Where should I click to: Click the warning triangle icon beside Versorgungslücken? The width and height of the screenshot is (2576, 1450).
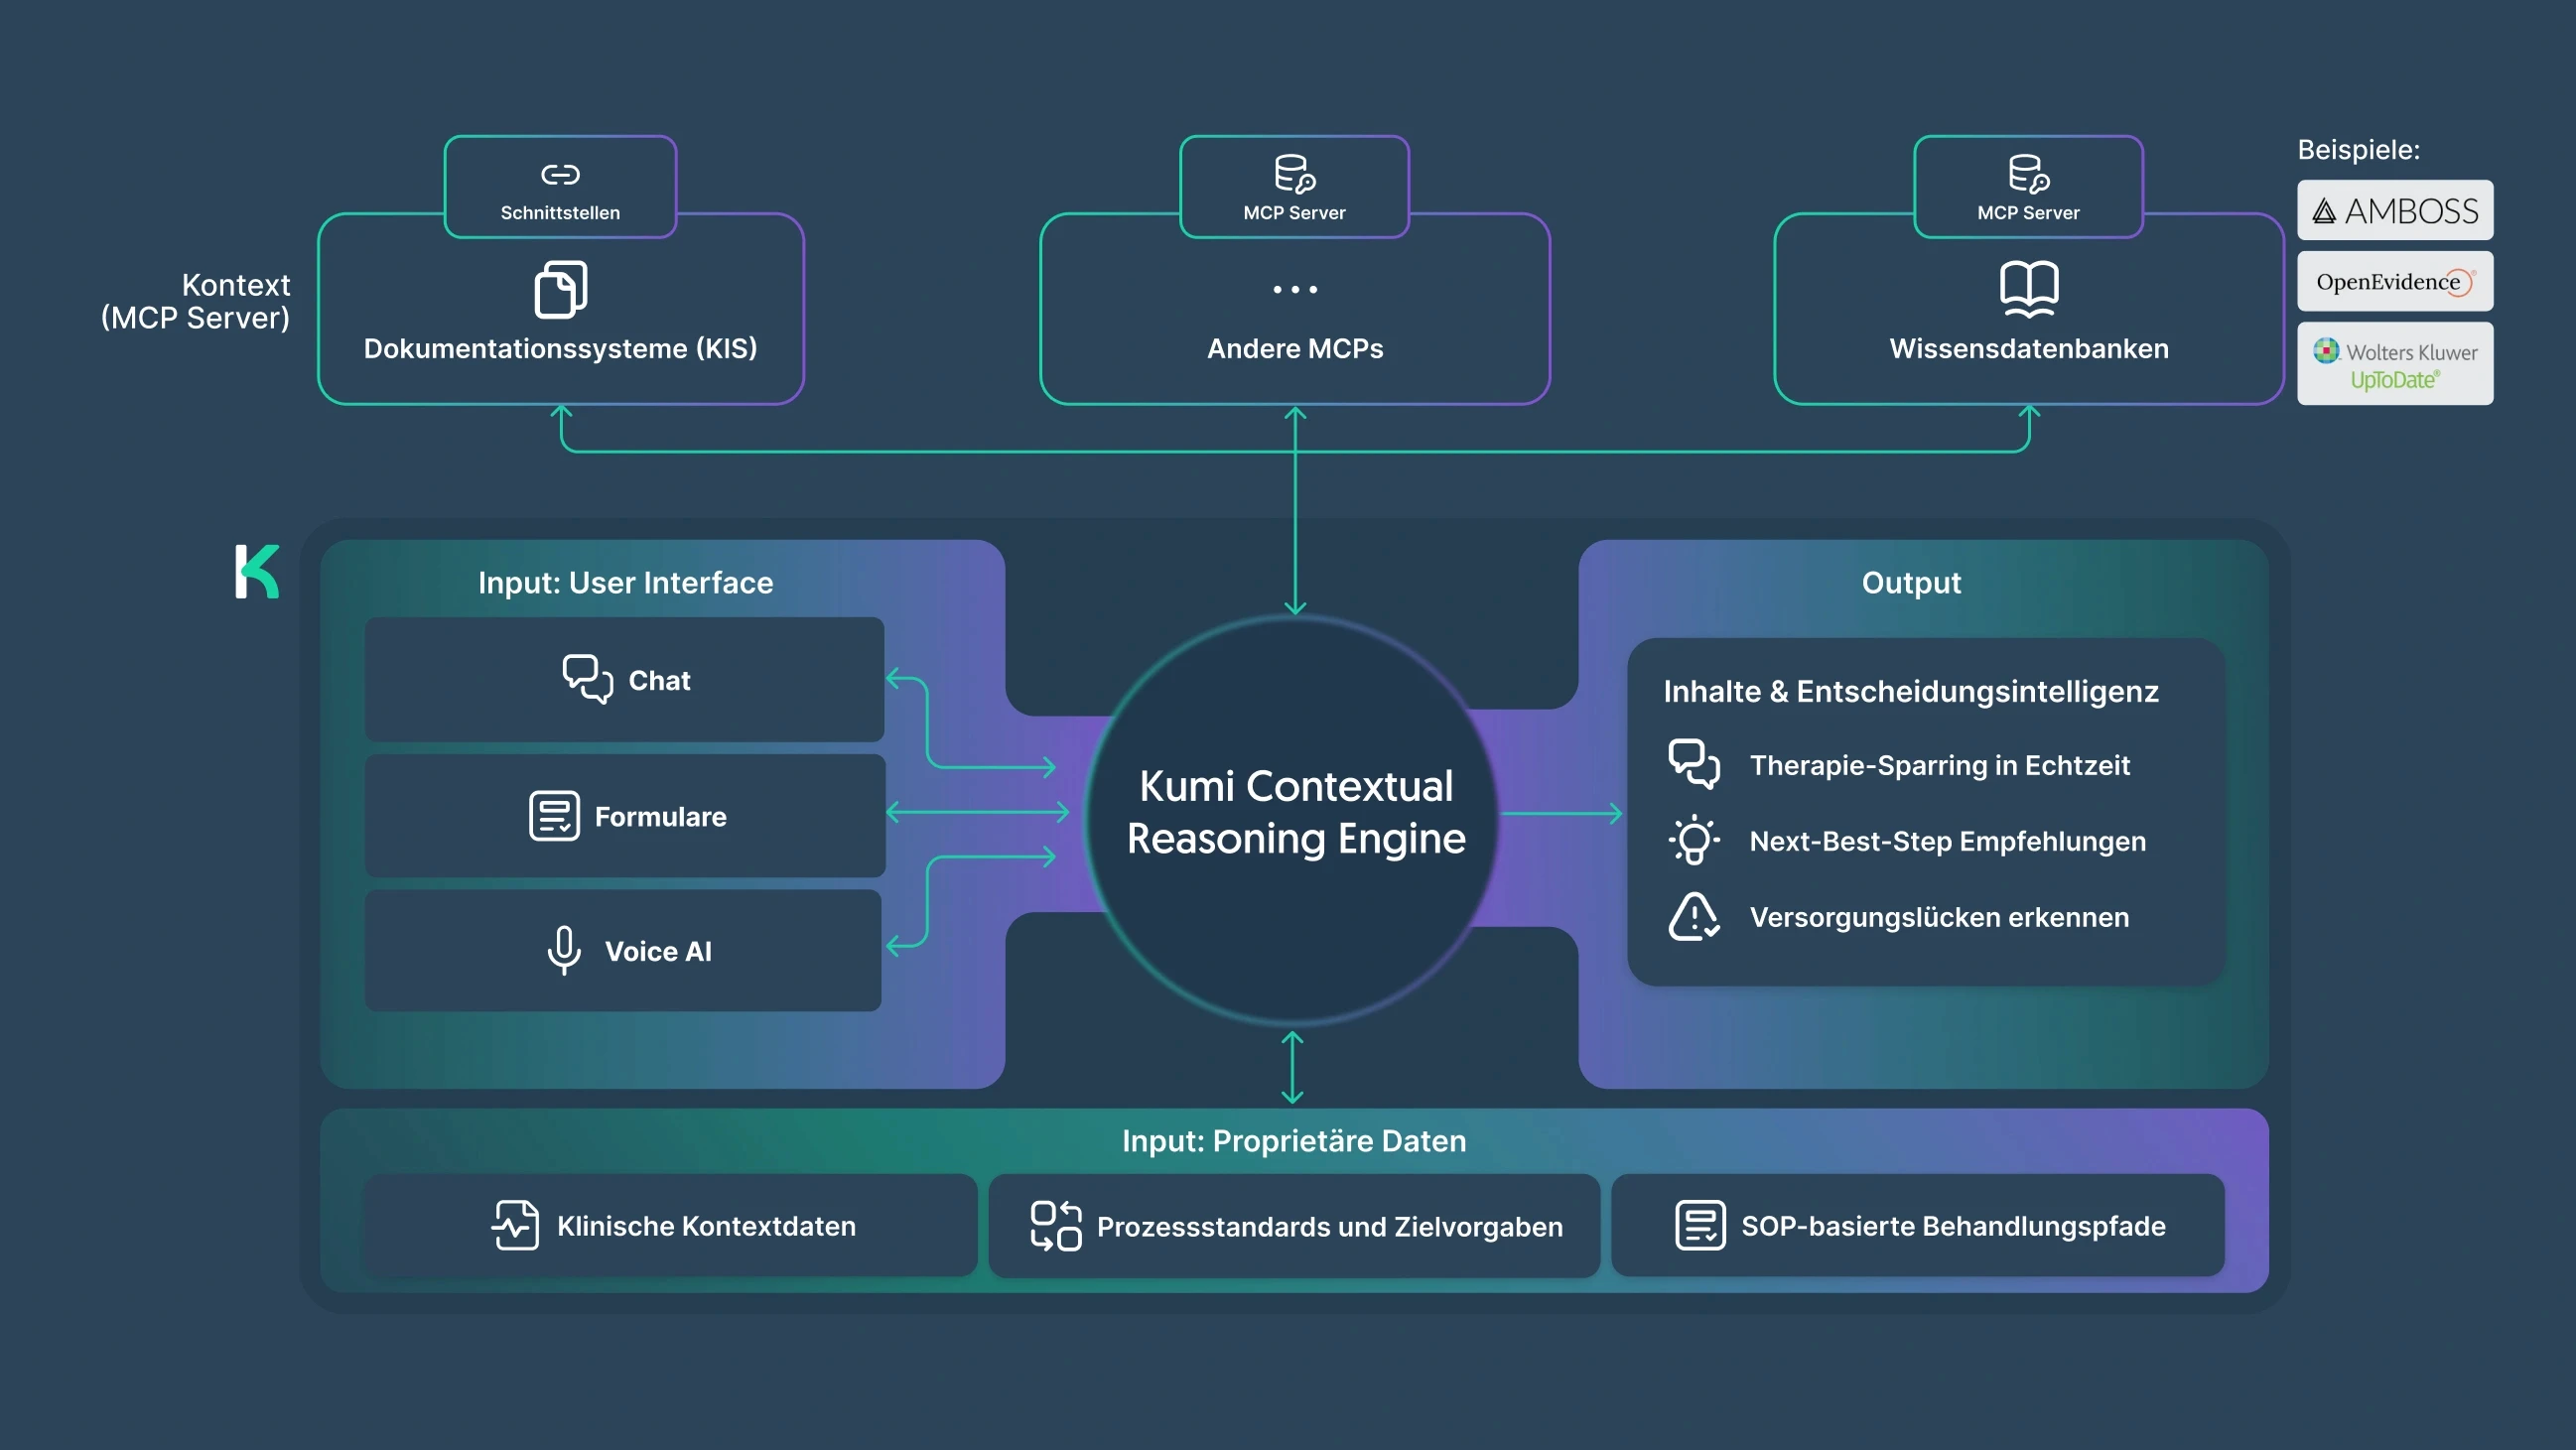pos(1694,916)
